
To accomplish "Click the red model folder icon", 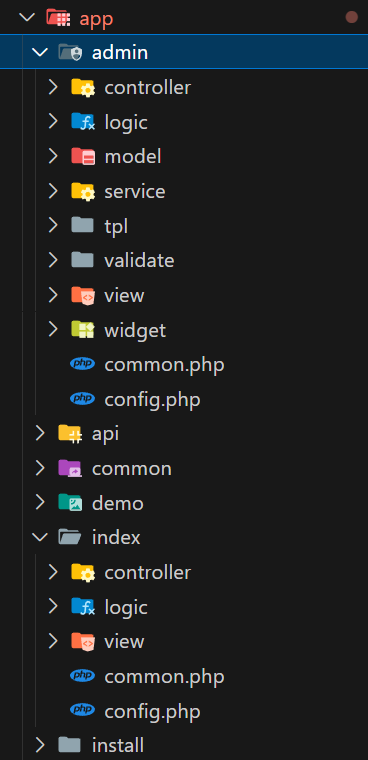I will point(83,156).
